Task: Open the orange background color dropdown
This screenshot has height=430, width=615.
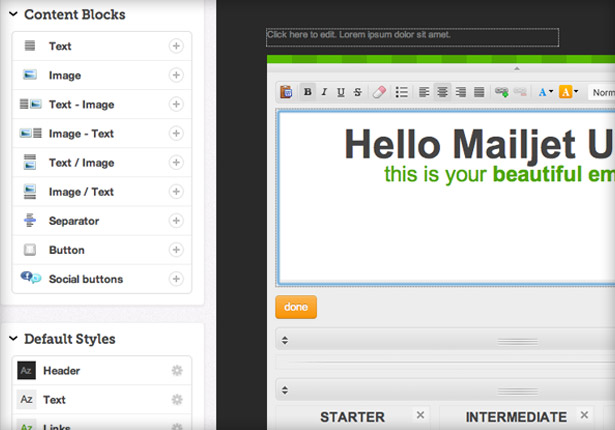Action: 568,92
